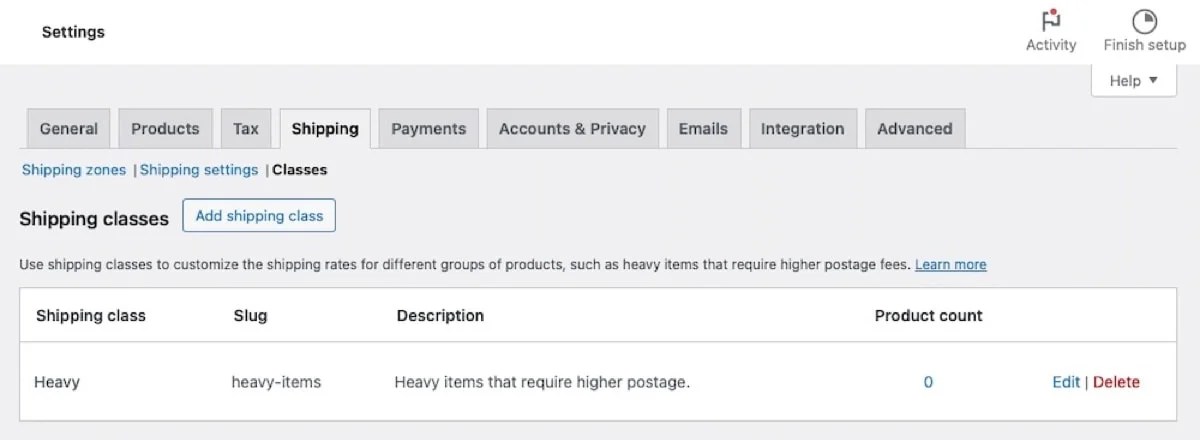Switch to the General tab
The image size is (1200, 440).
click(x=69, y=129)
